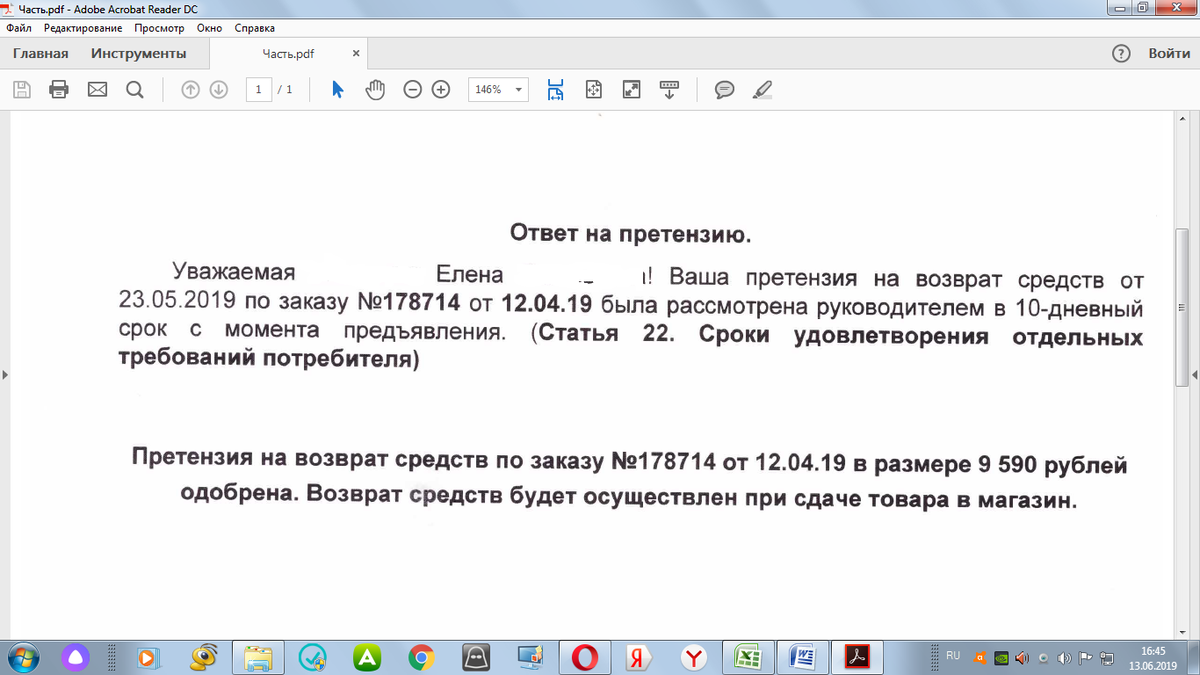
Task: Click the page number field showing 1
Action: [258, 90]
